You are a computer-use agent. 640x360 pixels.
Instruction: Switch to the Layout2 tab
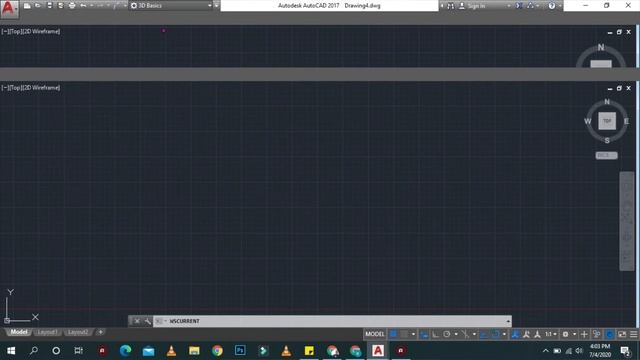[x=78, y=332]
